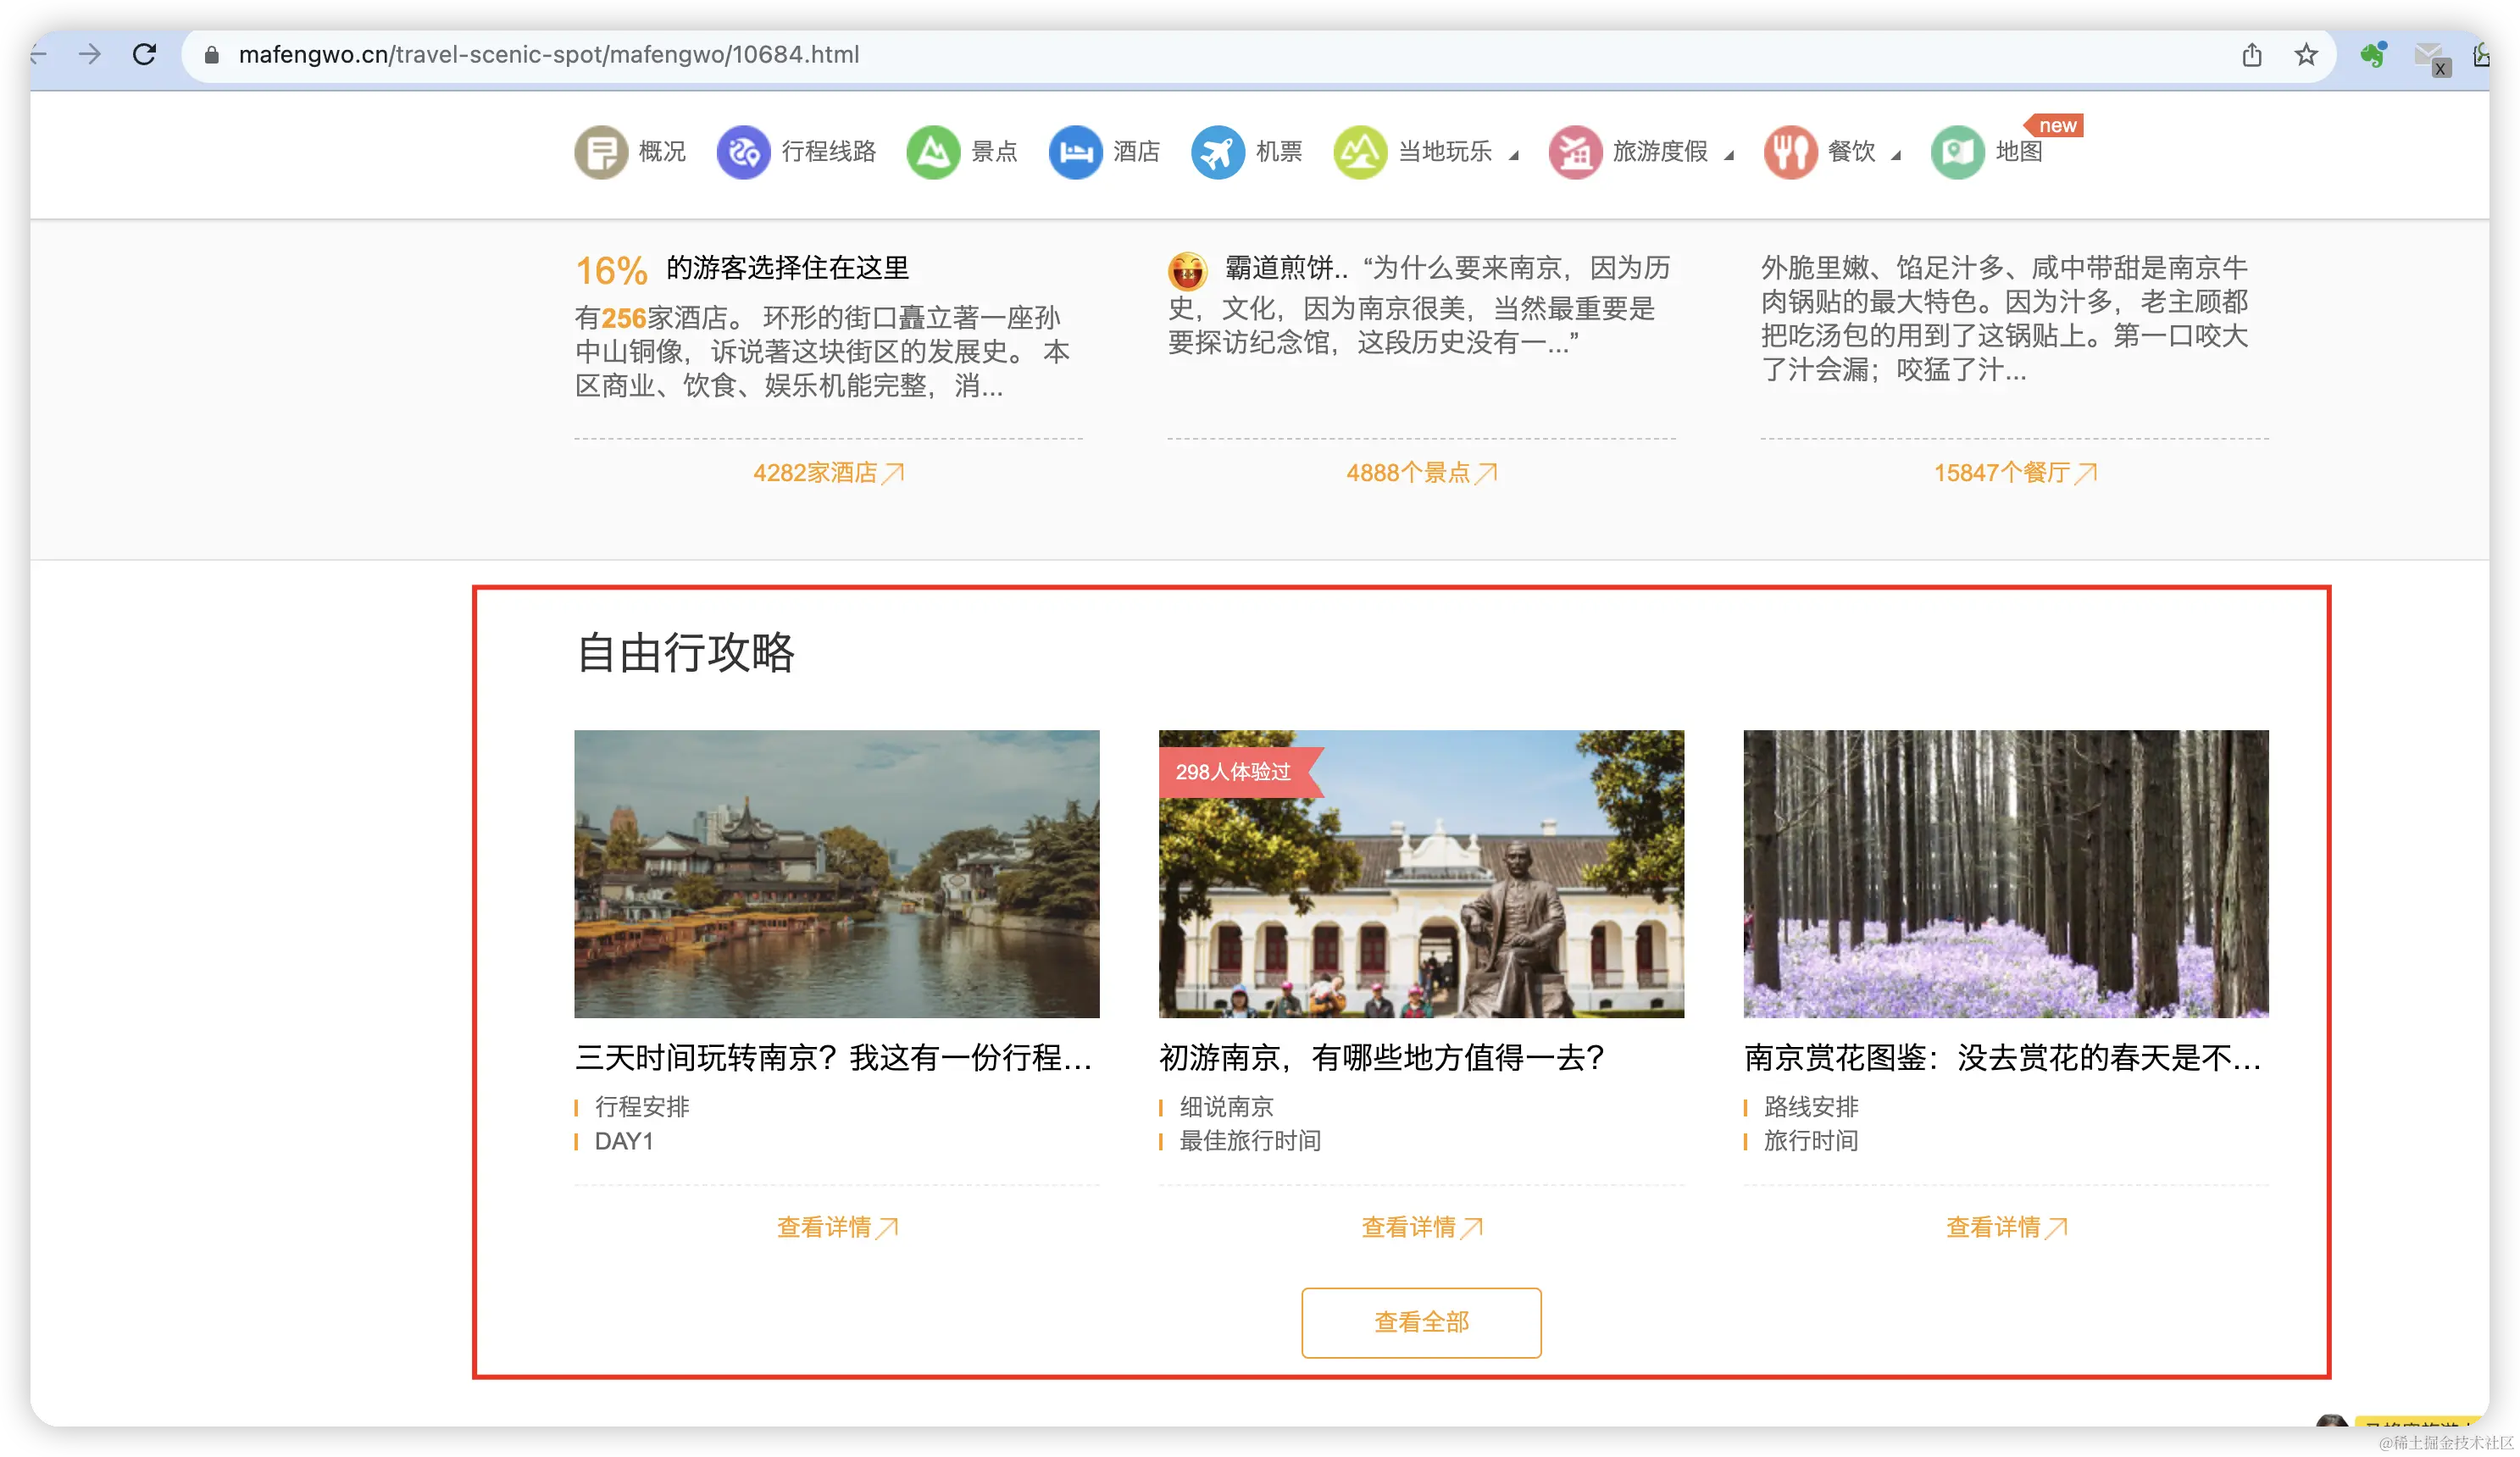This screenshot has height=1457, width=2520.
Task: Click the 地图 map icon
Action: pos(1957,152)
